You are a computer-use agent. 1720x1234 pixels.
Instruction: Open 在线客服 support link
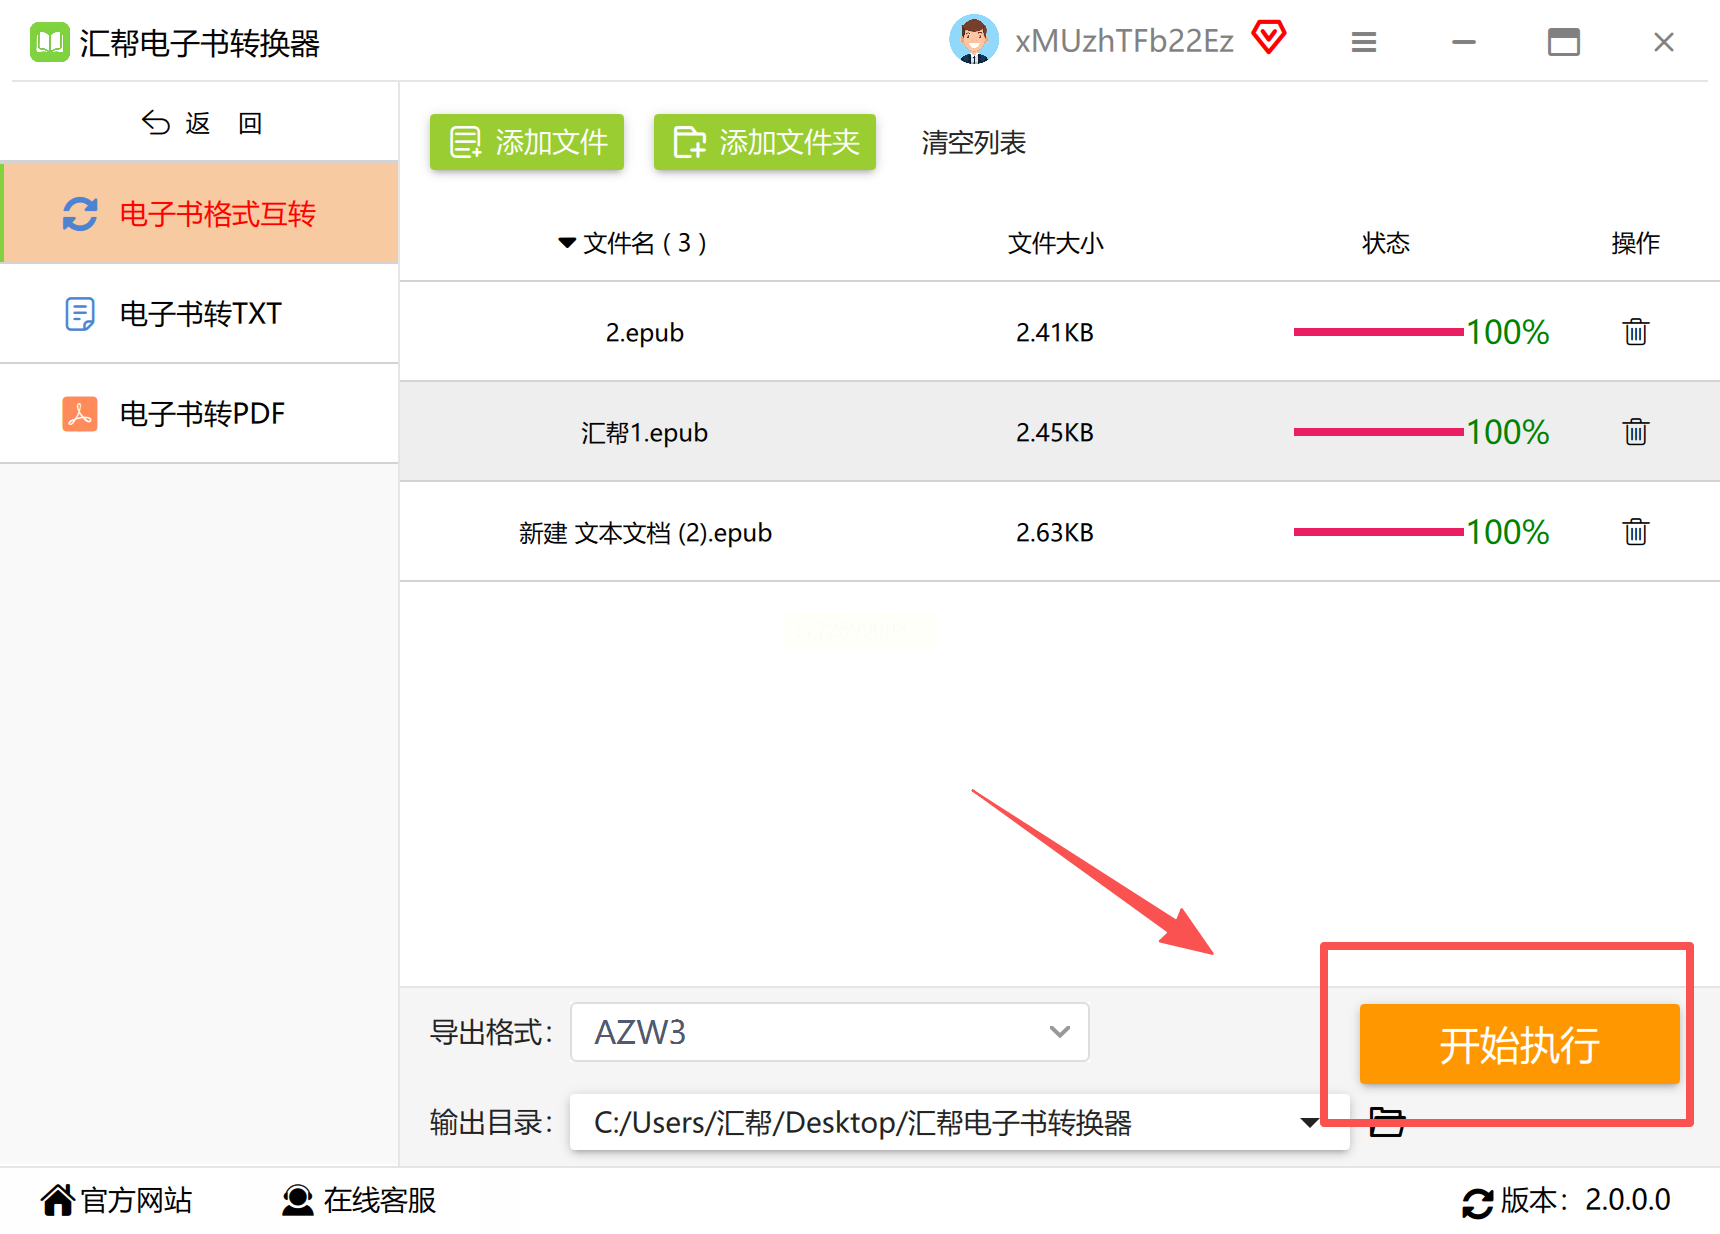380,1200
